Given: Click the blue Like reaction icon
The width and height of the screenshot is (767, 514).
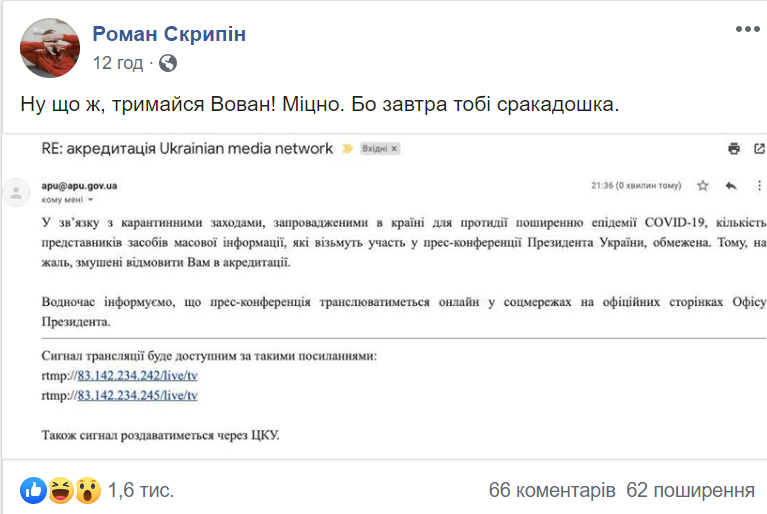Looking at the screenshot, I should 33,490.
